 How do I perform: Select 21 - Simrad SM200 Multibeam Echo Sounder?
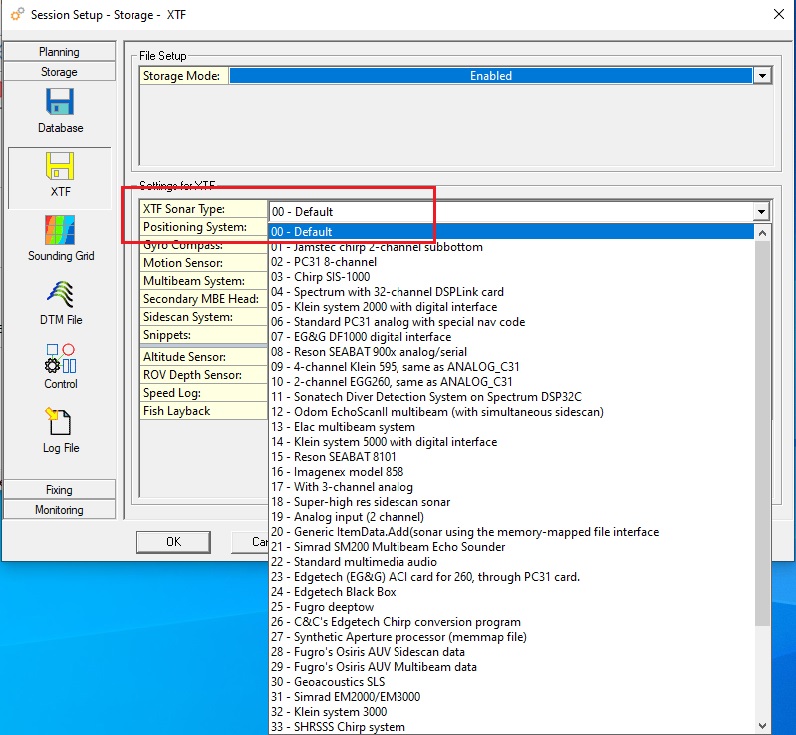point(511,547)
